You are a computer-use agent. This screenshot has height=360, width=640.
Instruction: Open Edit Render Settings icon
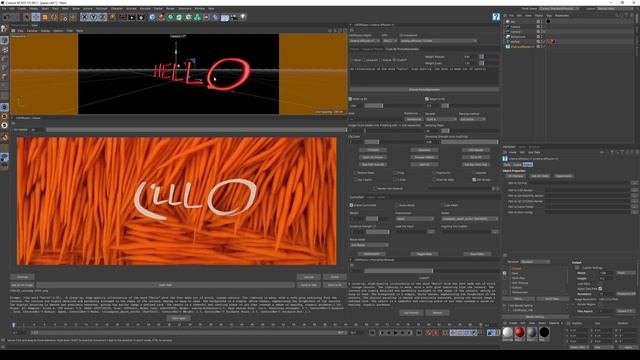[141, 17]
